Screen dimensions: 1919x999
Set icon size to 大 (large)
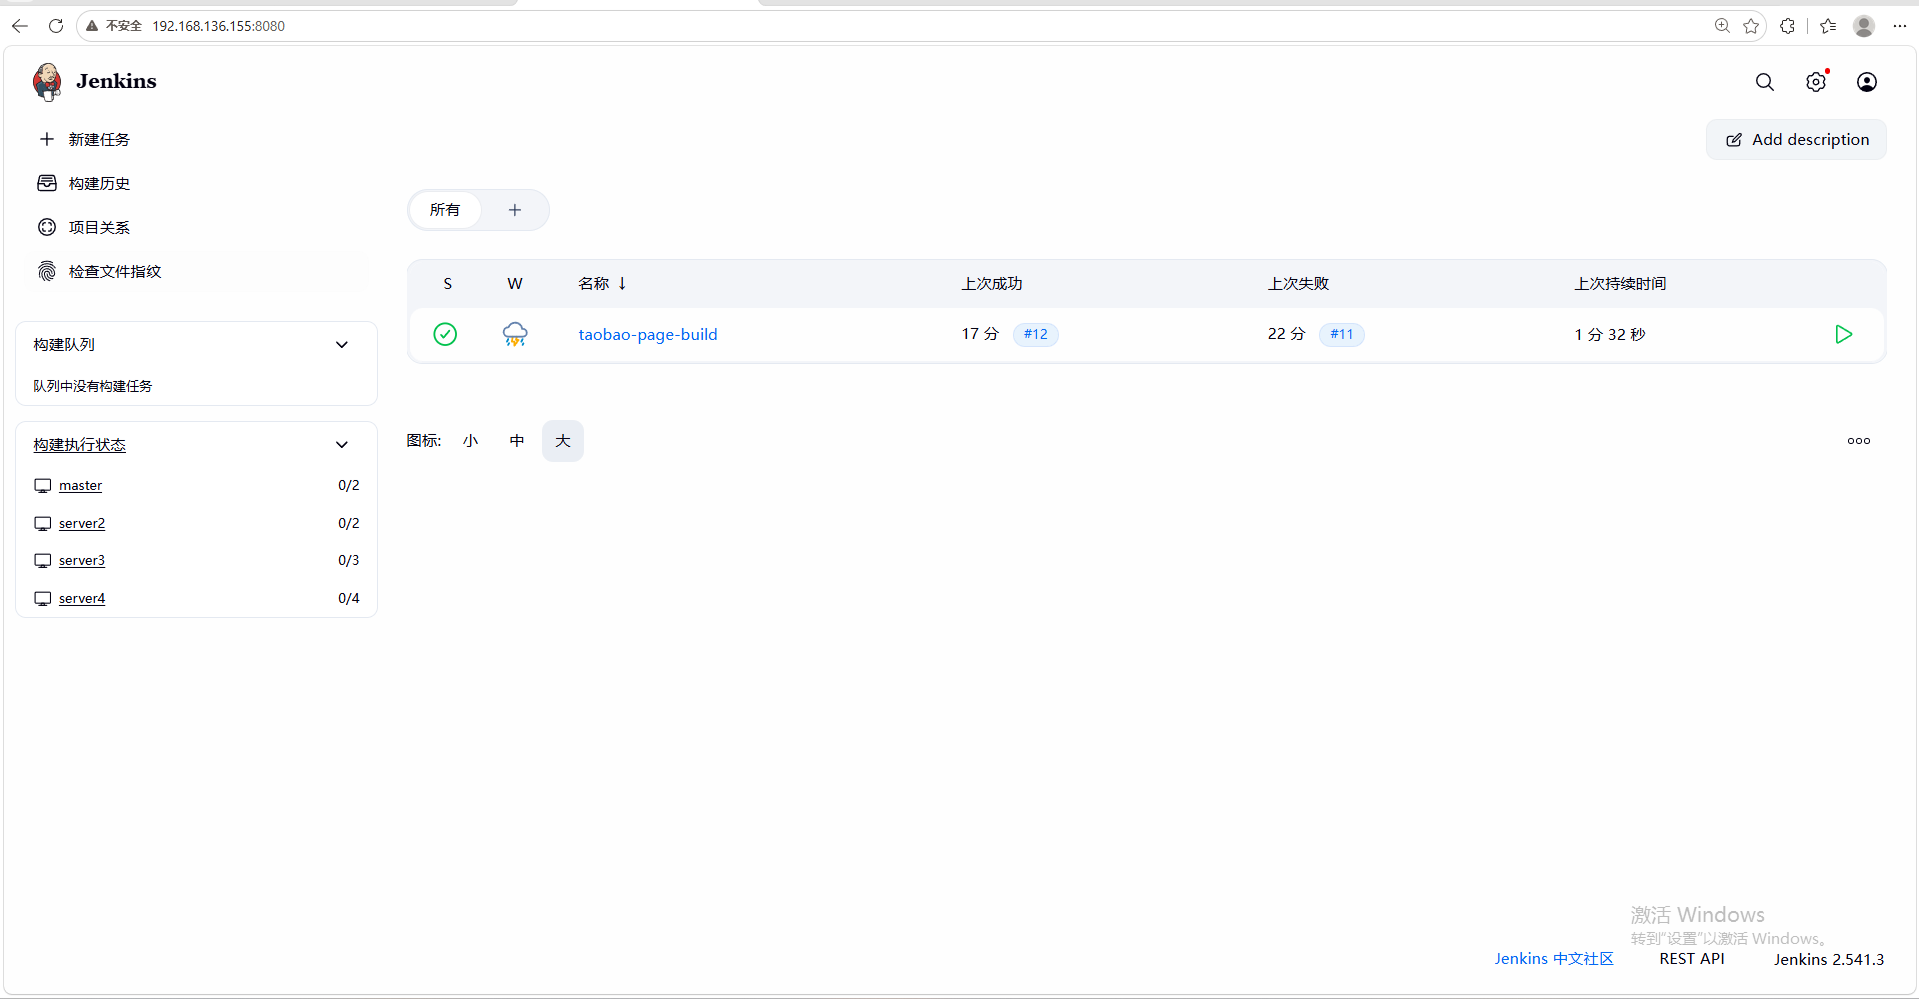coord(563,441)
